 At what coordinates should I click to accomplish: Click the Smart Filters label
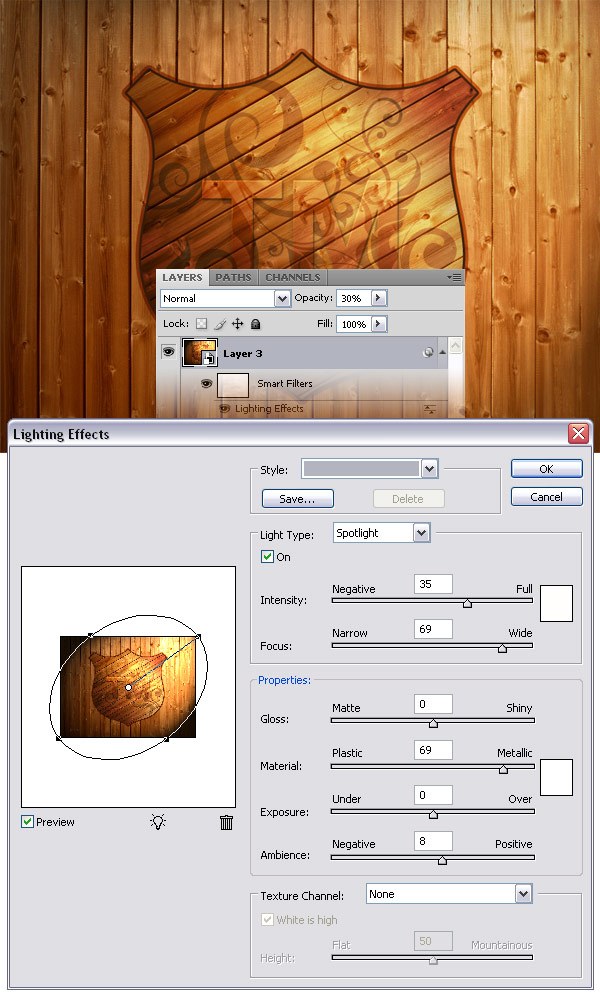(x=285, y=383)
